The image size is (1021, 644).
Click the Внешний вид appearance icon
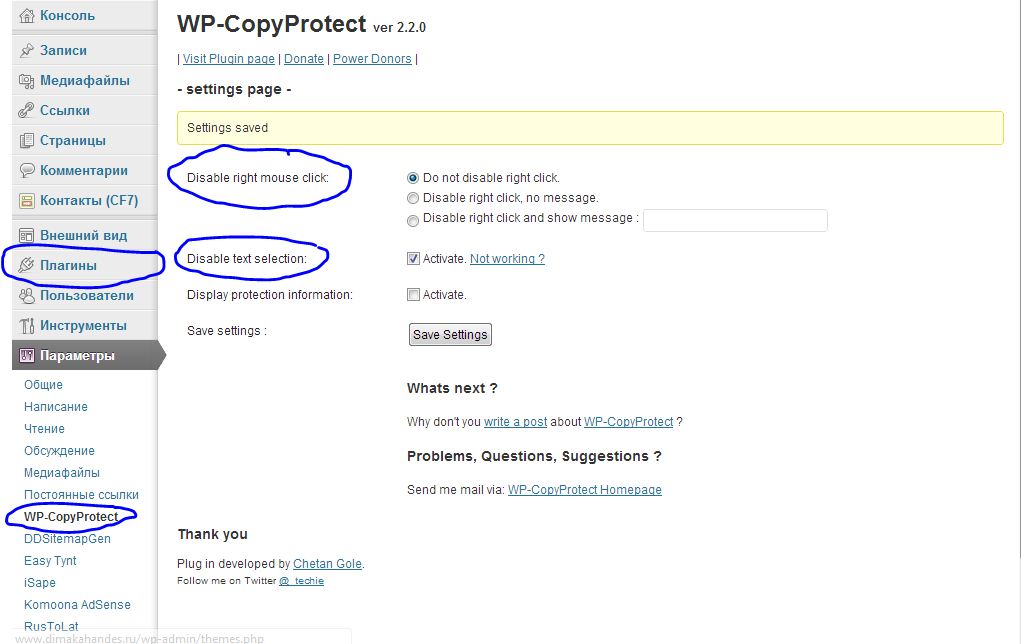tap(27, 236)
